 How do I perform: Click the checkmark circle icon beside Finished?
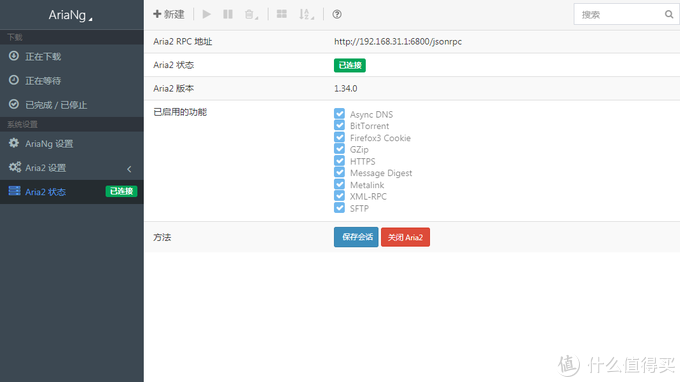[14, 104]
